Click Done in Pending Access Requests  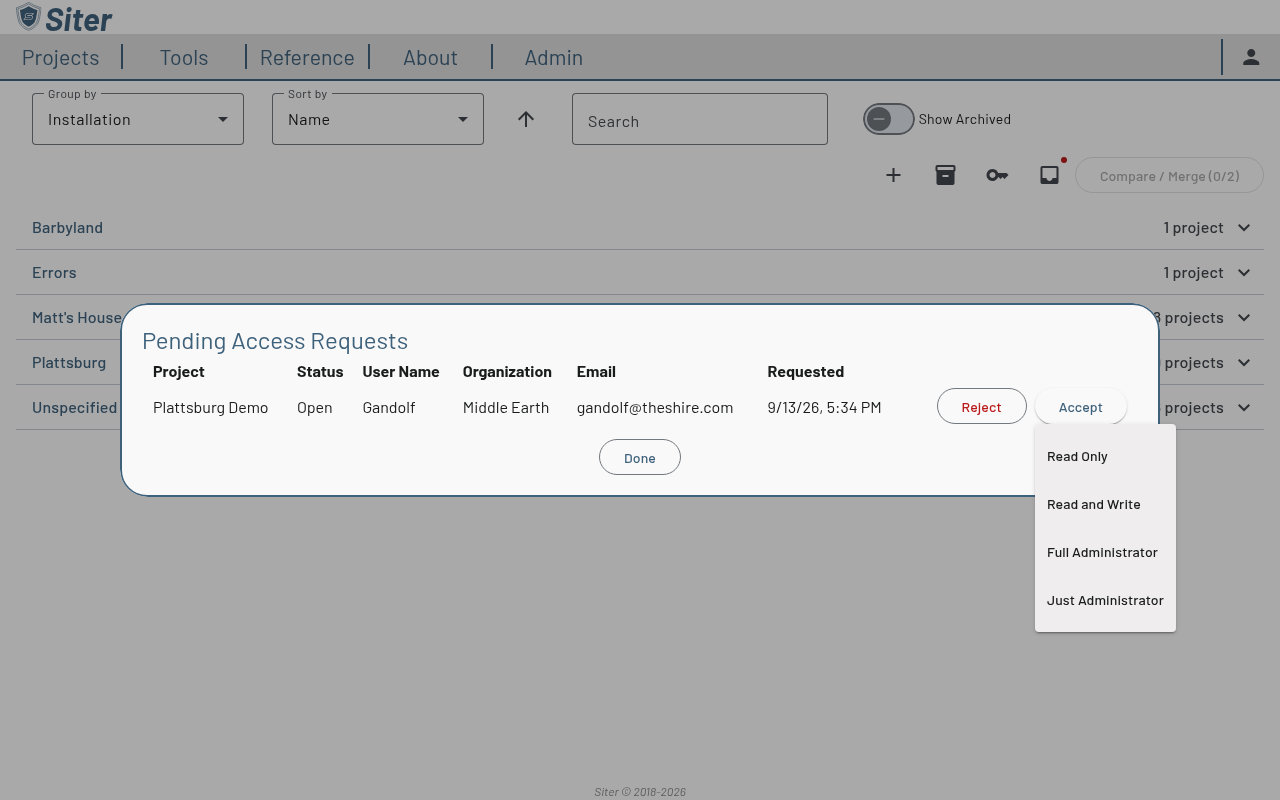point(640,457)
